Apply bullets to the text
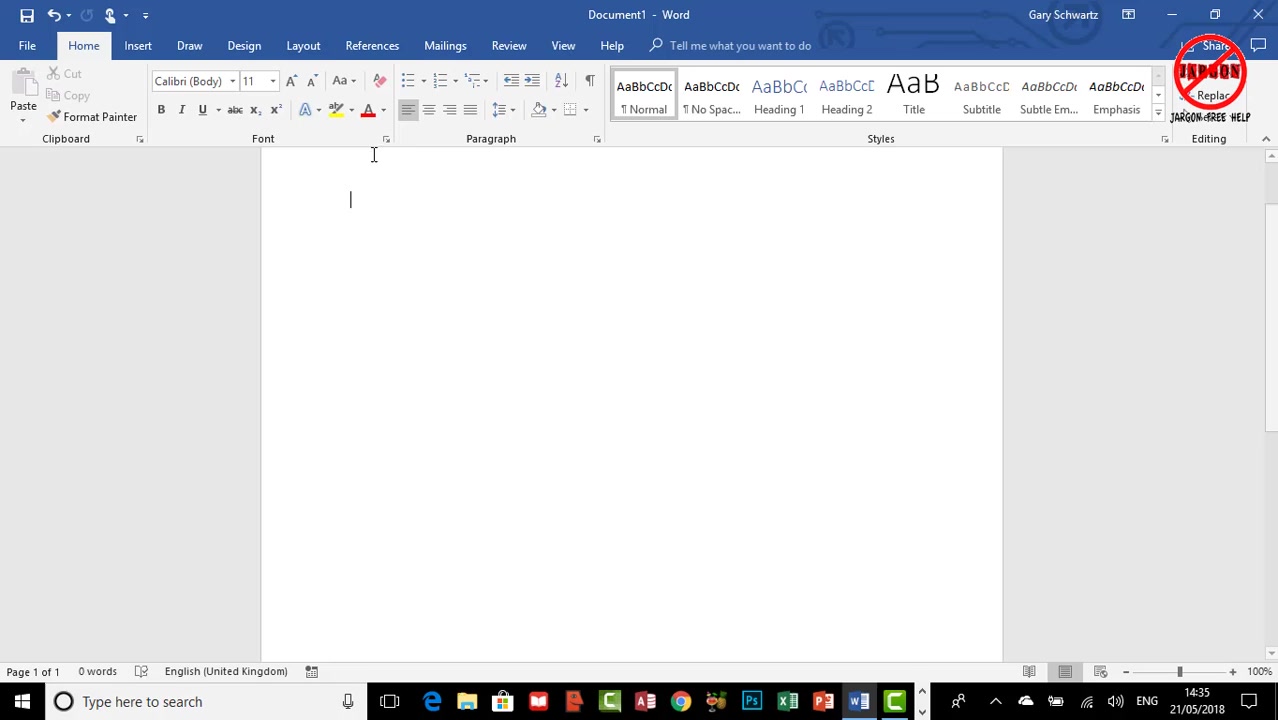This screenshot has width=1278, height=720. click(x=407, y=81)
